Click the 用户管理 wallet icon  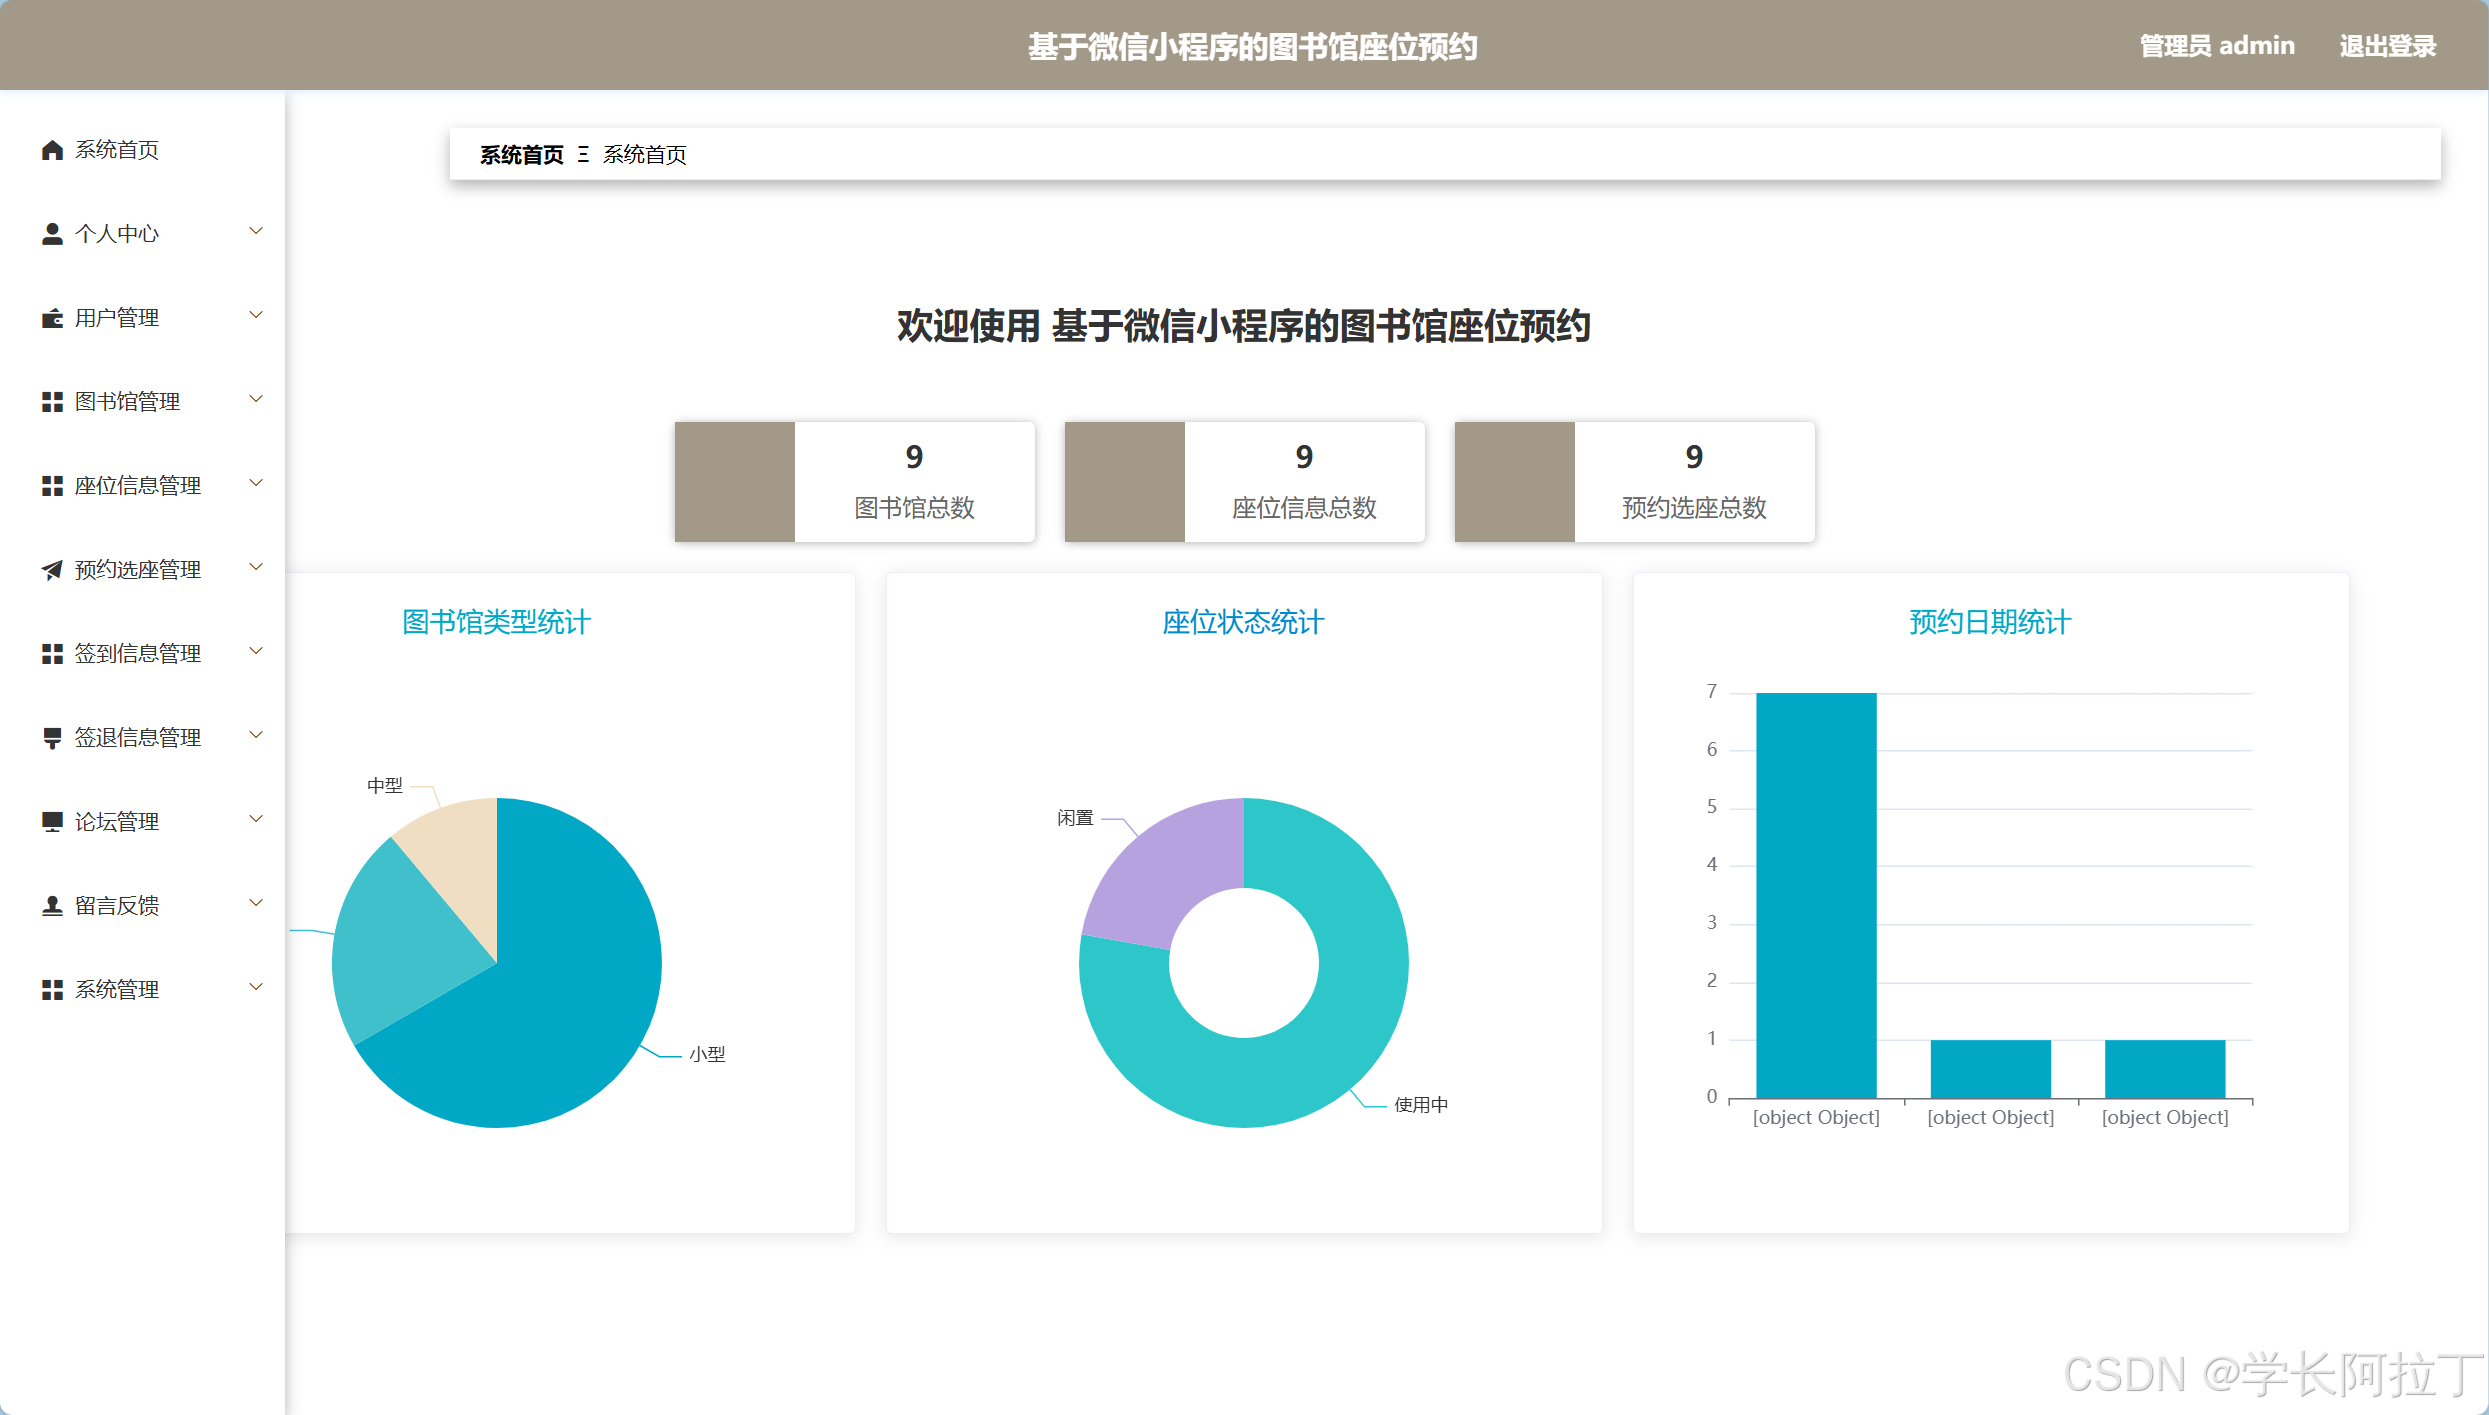[x=52, y=318]
